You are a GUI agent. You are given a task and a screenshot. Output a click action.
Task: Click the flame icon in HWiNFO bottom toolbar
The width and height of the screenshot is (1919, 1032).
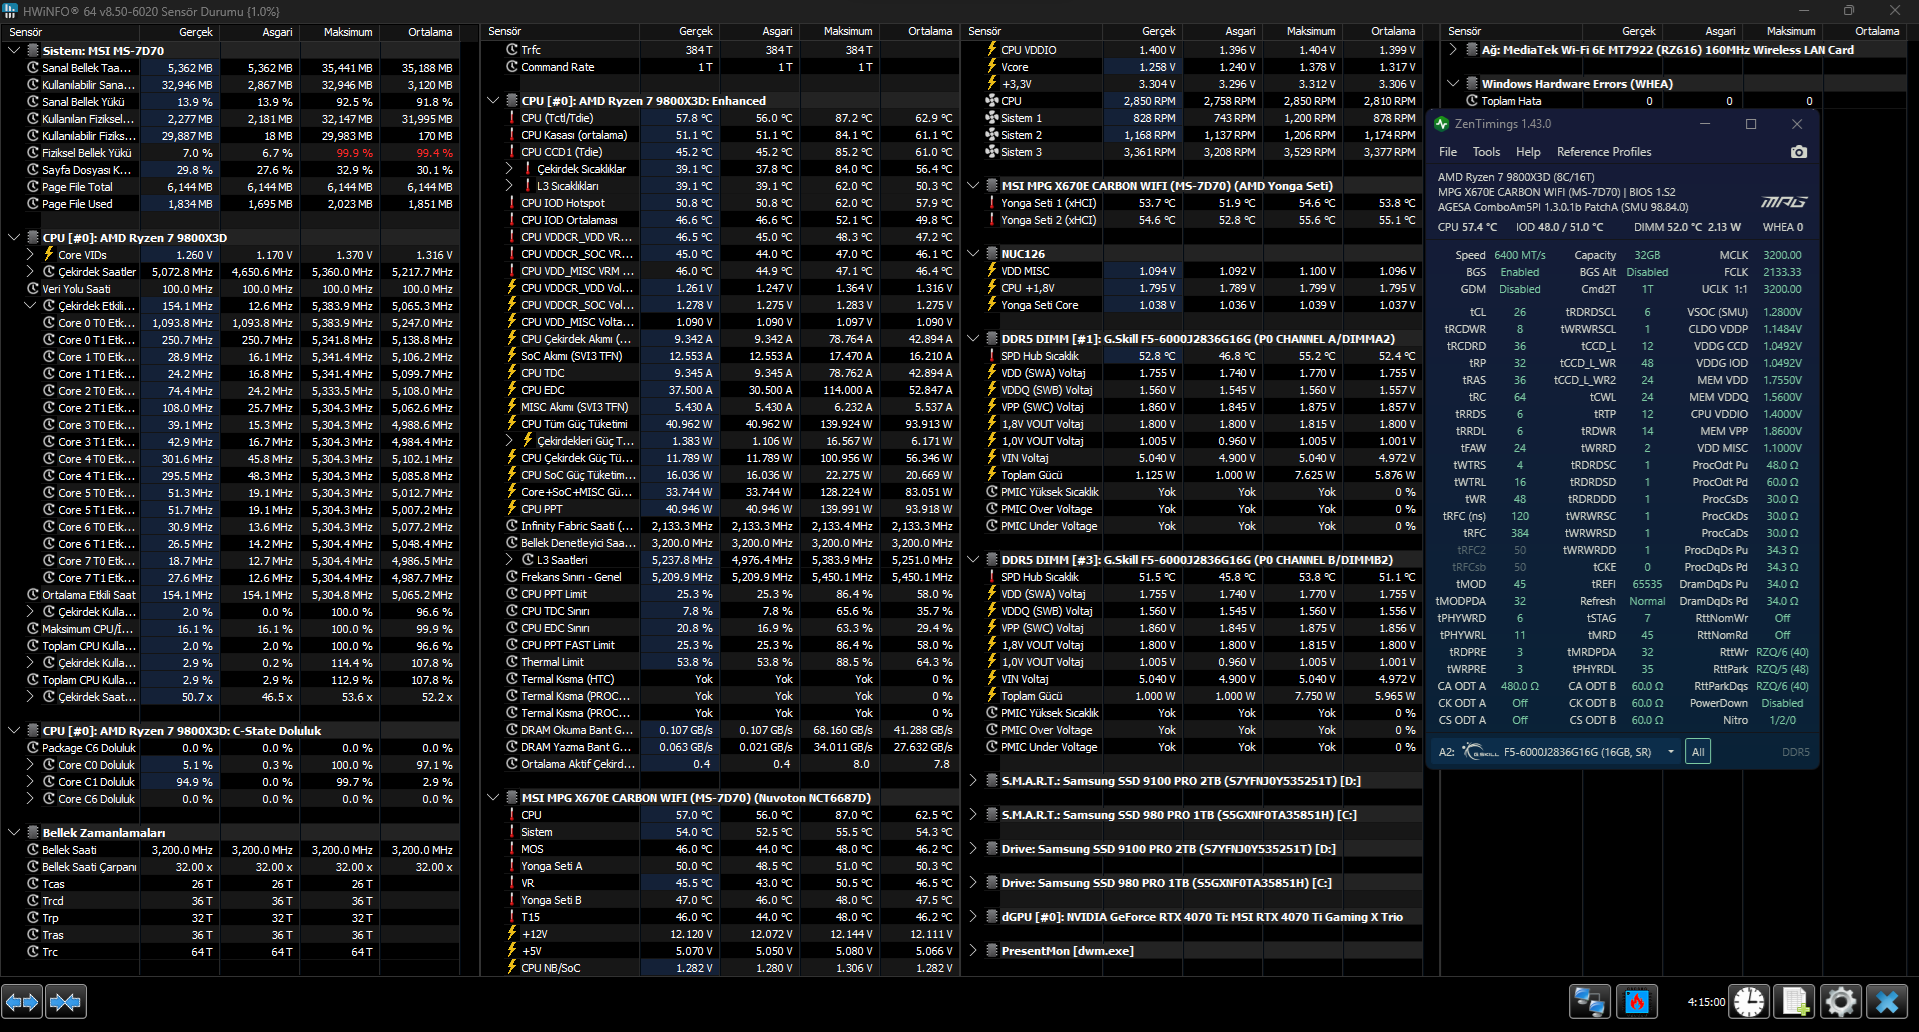(x=1637, y=1001)
